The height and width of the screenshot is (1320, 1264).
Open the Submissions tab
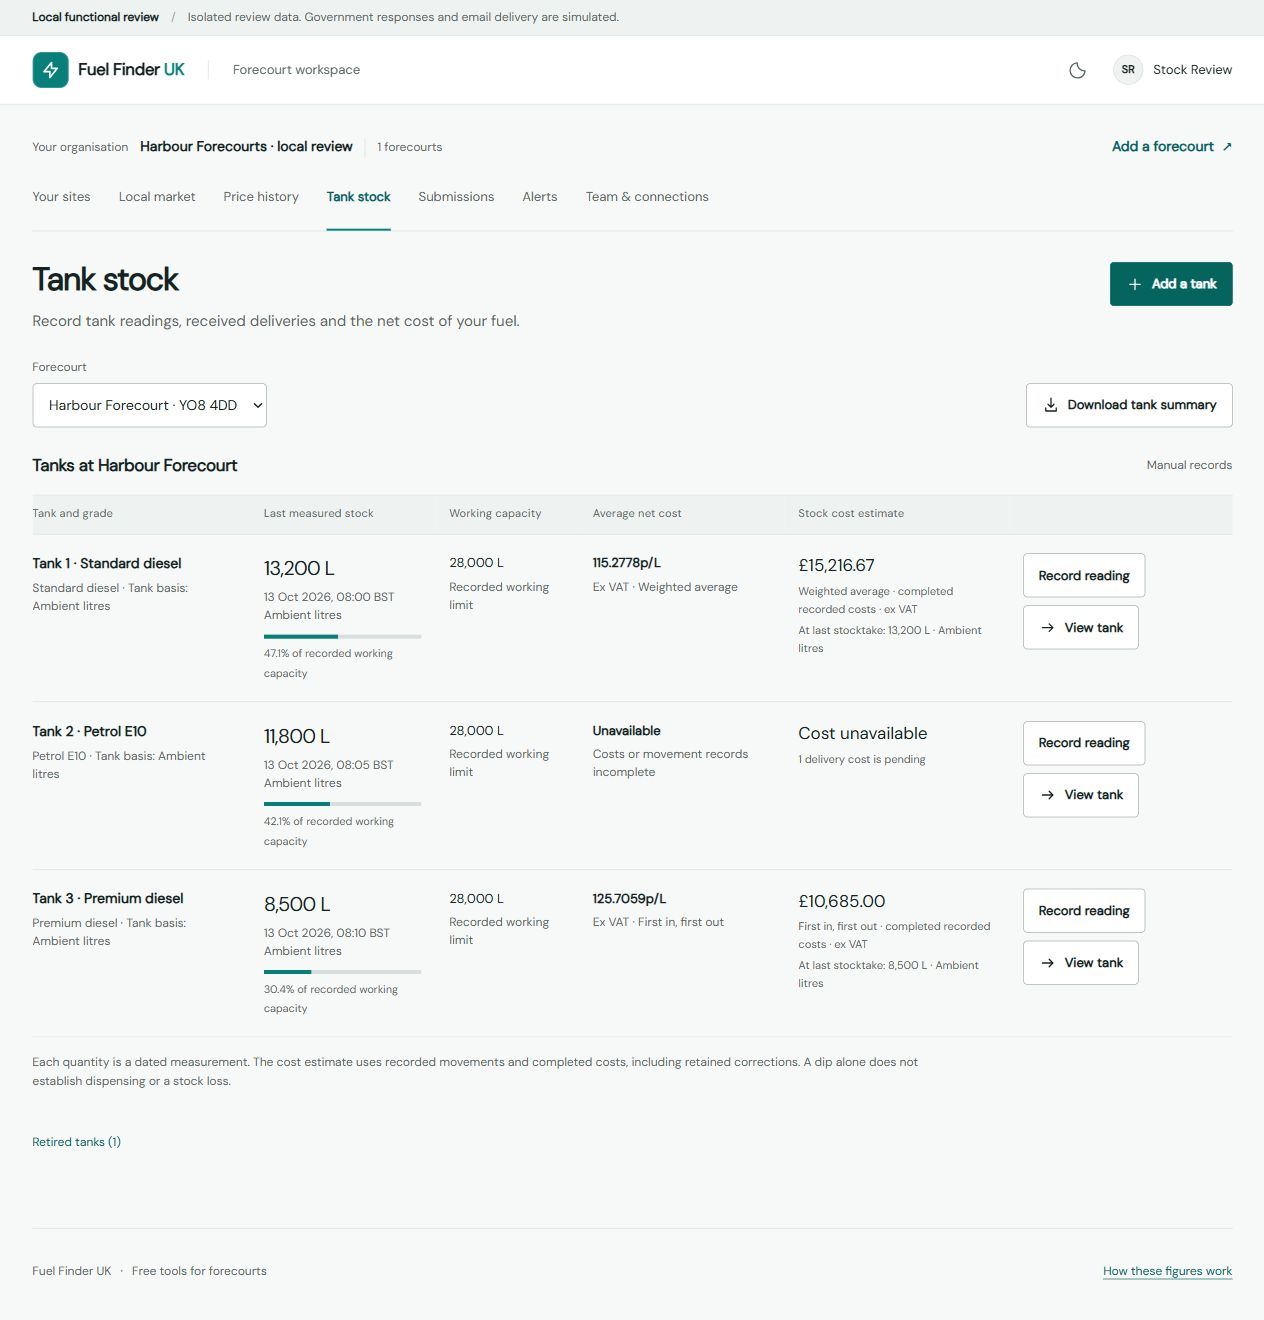[456, 197]
